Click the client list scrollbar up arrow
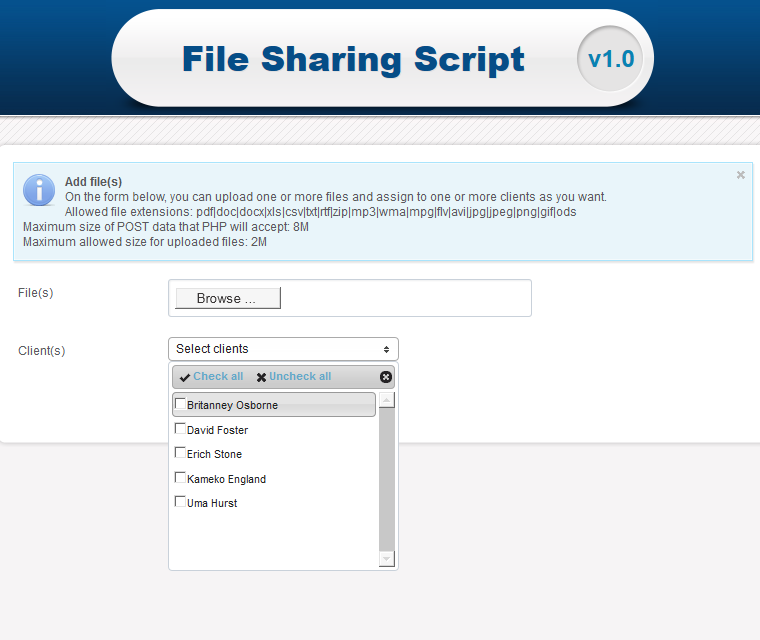 point(387,400)
